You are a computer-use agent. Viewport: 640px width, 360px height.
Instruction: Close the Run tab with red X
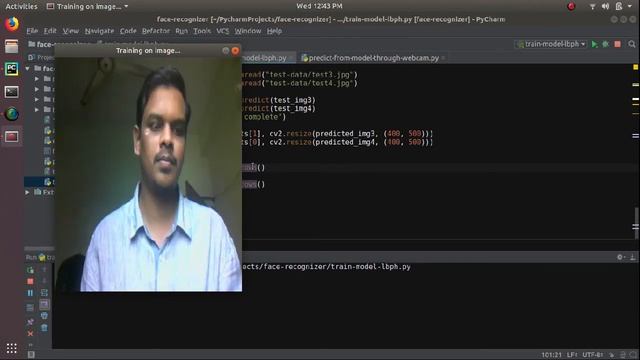(x=30, y=333)
